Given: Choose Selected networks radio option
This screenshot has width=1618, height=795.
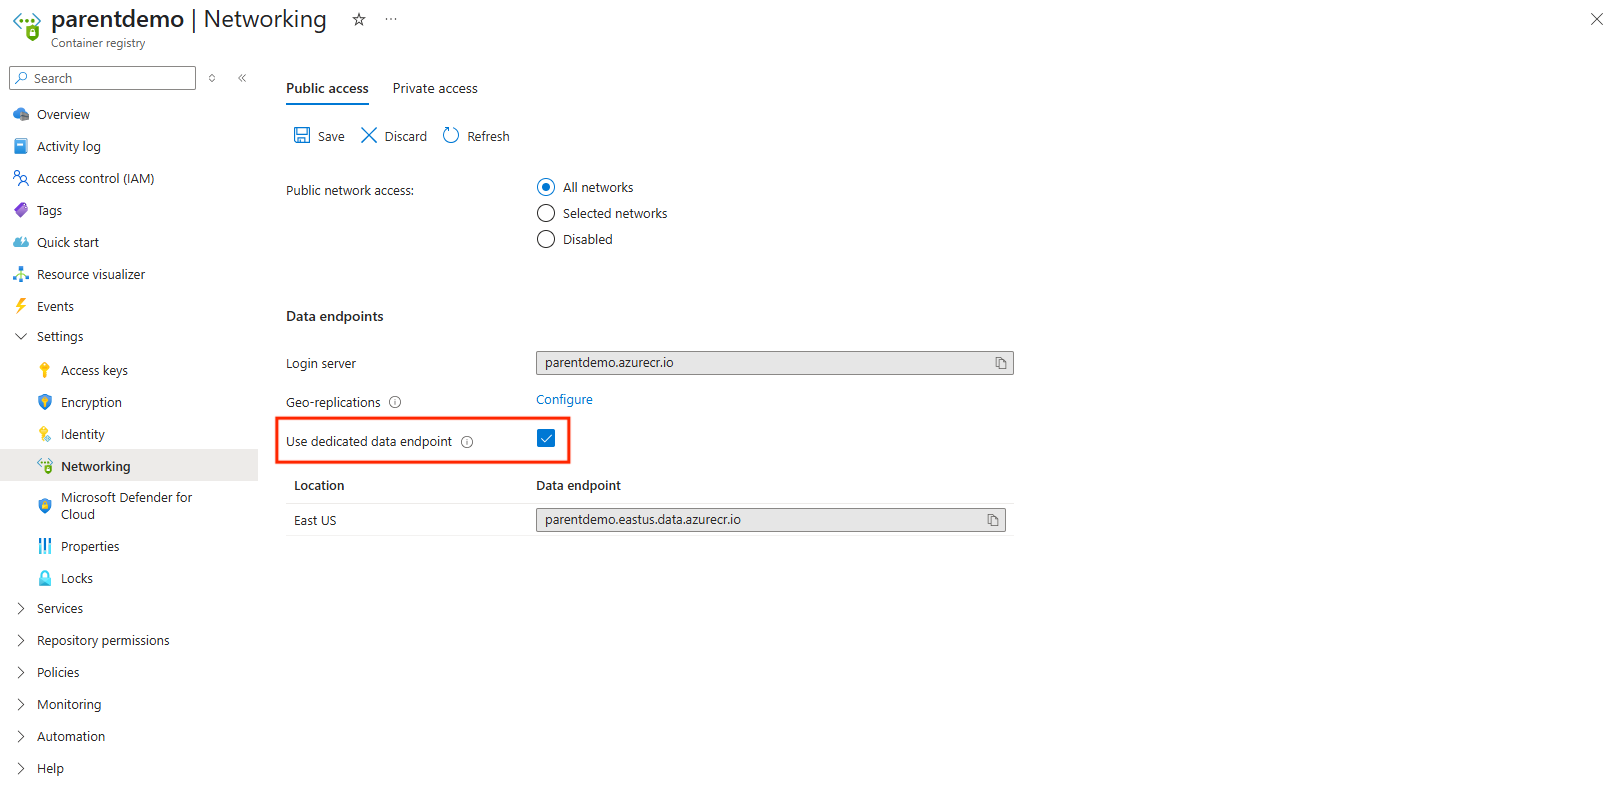Looking at the screenshot, I should tap(546, 213).
